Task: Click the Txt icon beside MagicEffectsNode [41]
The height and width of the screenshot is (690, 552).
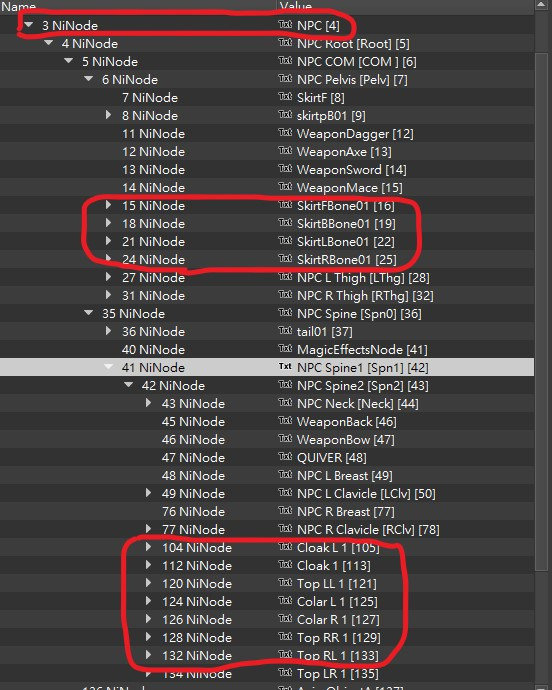Action: click(285, 349)
